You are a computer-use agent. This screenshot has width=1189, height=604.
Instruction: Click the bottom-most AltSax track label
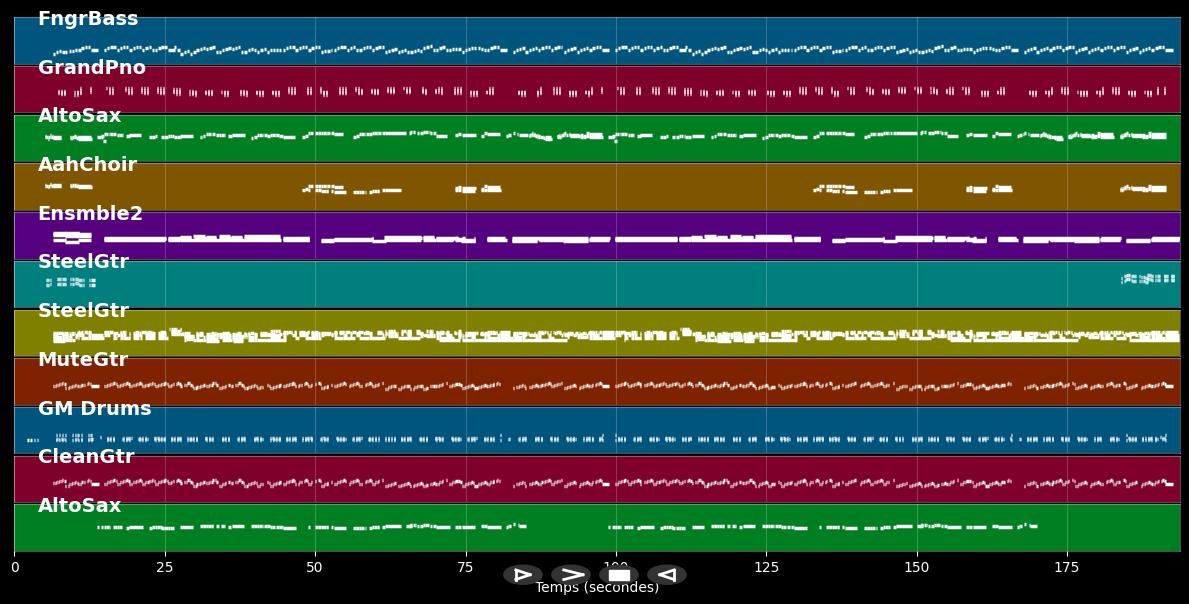pos(79,506)
